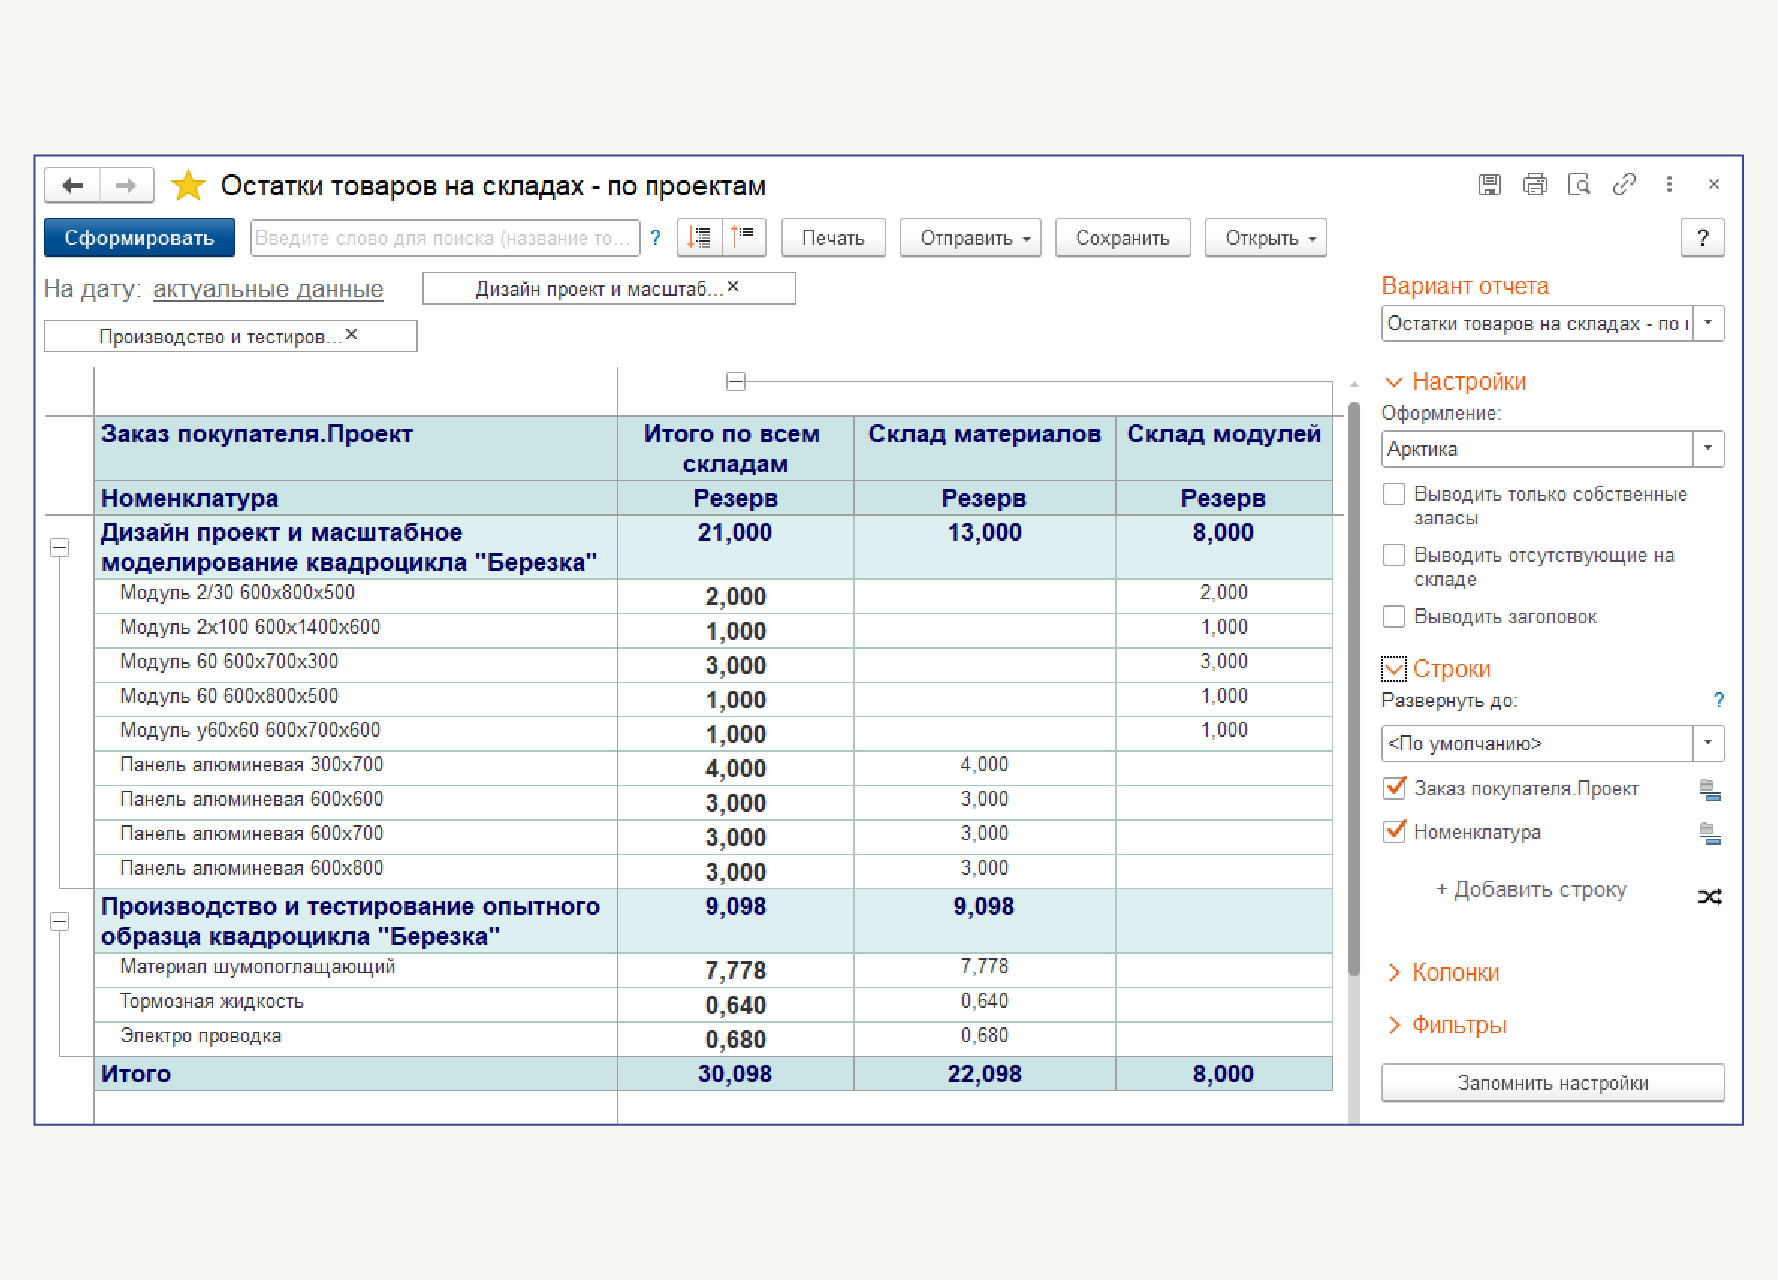Click the expand all groups toolbar icon

click(x=700, y=238)
